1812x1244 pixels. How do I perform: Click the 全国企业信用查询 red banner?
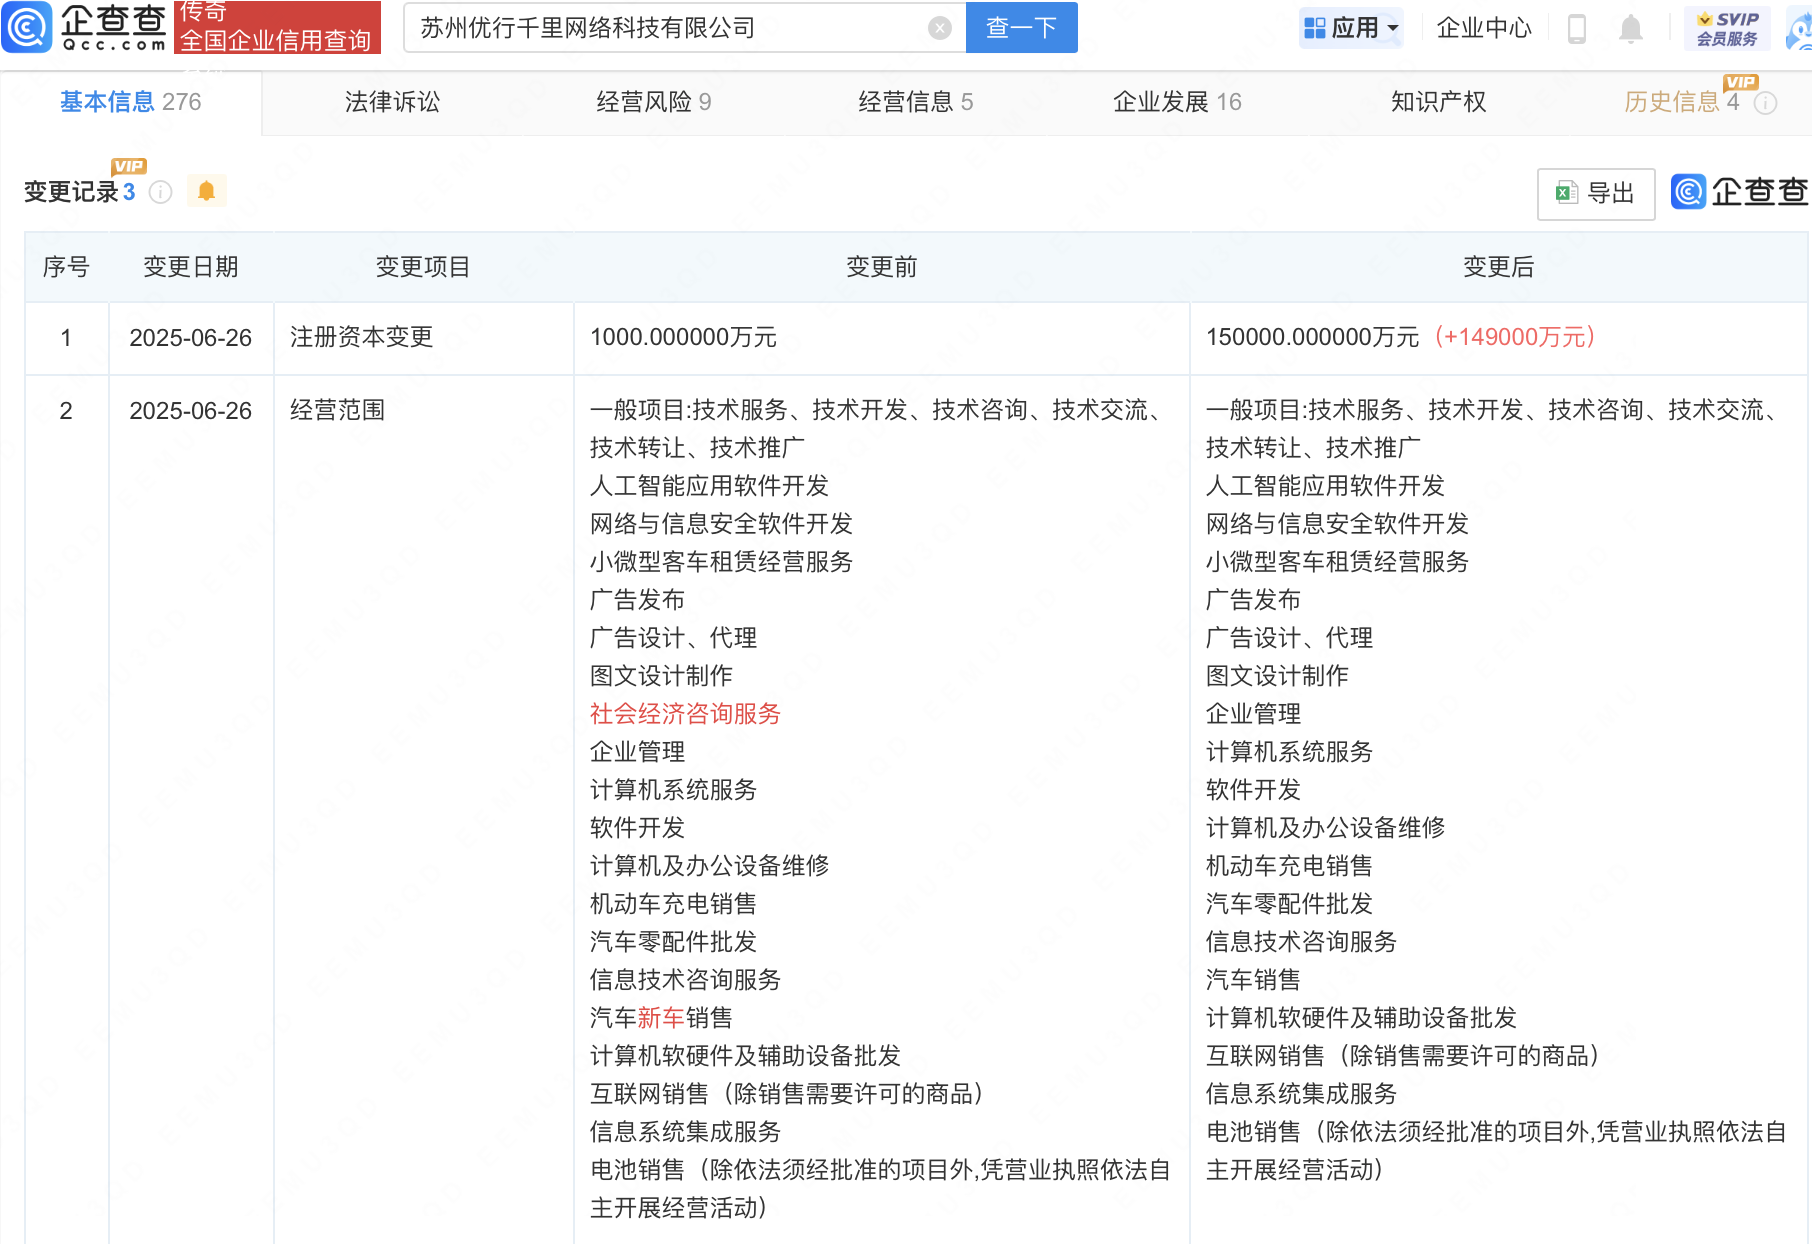click(x=277, y=27)
